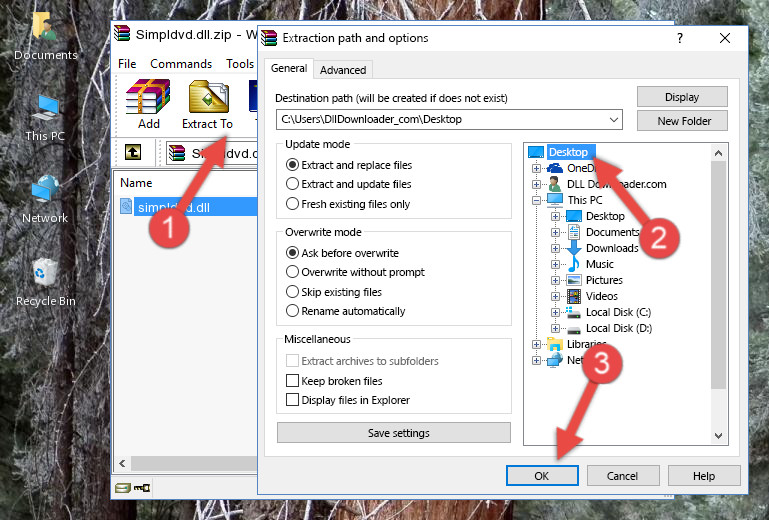The height and width of the screenshot is (520, 769).
Task: Expand the Documents tree node
Action: [555, 233]
